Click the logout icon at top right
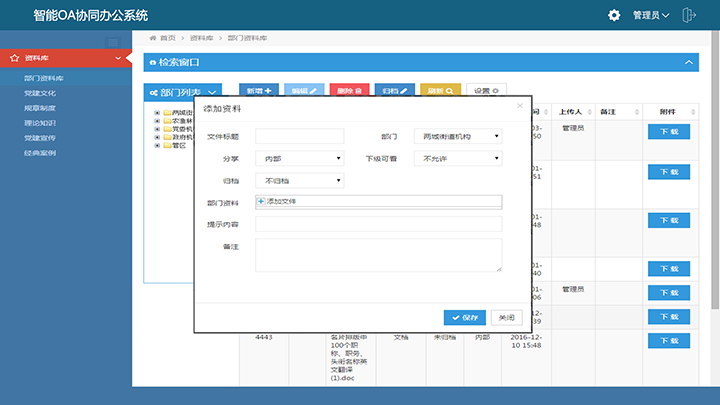This screenshot has height=405, width=720. (688, 15)
